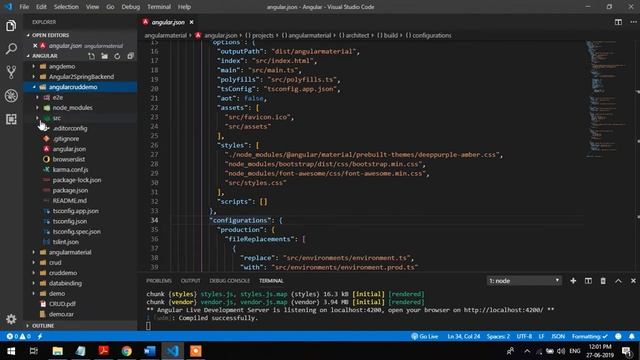Open the Extensions view icon
Image resolution: width=640 pixels, height=360 pixels.
pos(11,119)
